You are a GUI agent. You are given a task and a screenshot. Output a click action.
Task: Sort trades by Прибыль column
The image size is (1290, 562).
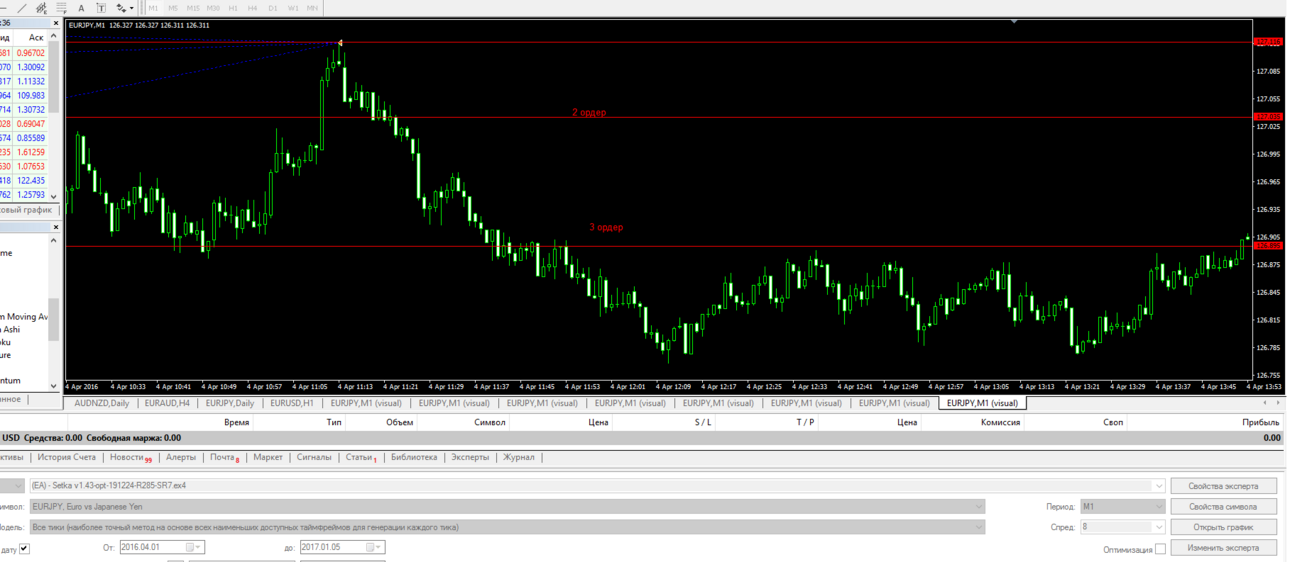click(x=1261, y=423)
